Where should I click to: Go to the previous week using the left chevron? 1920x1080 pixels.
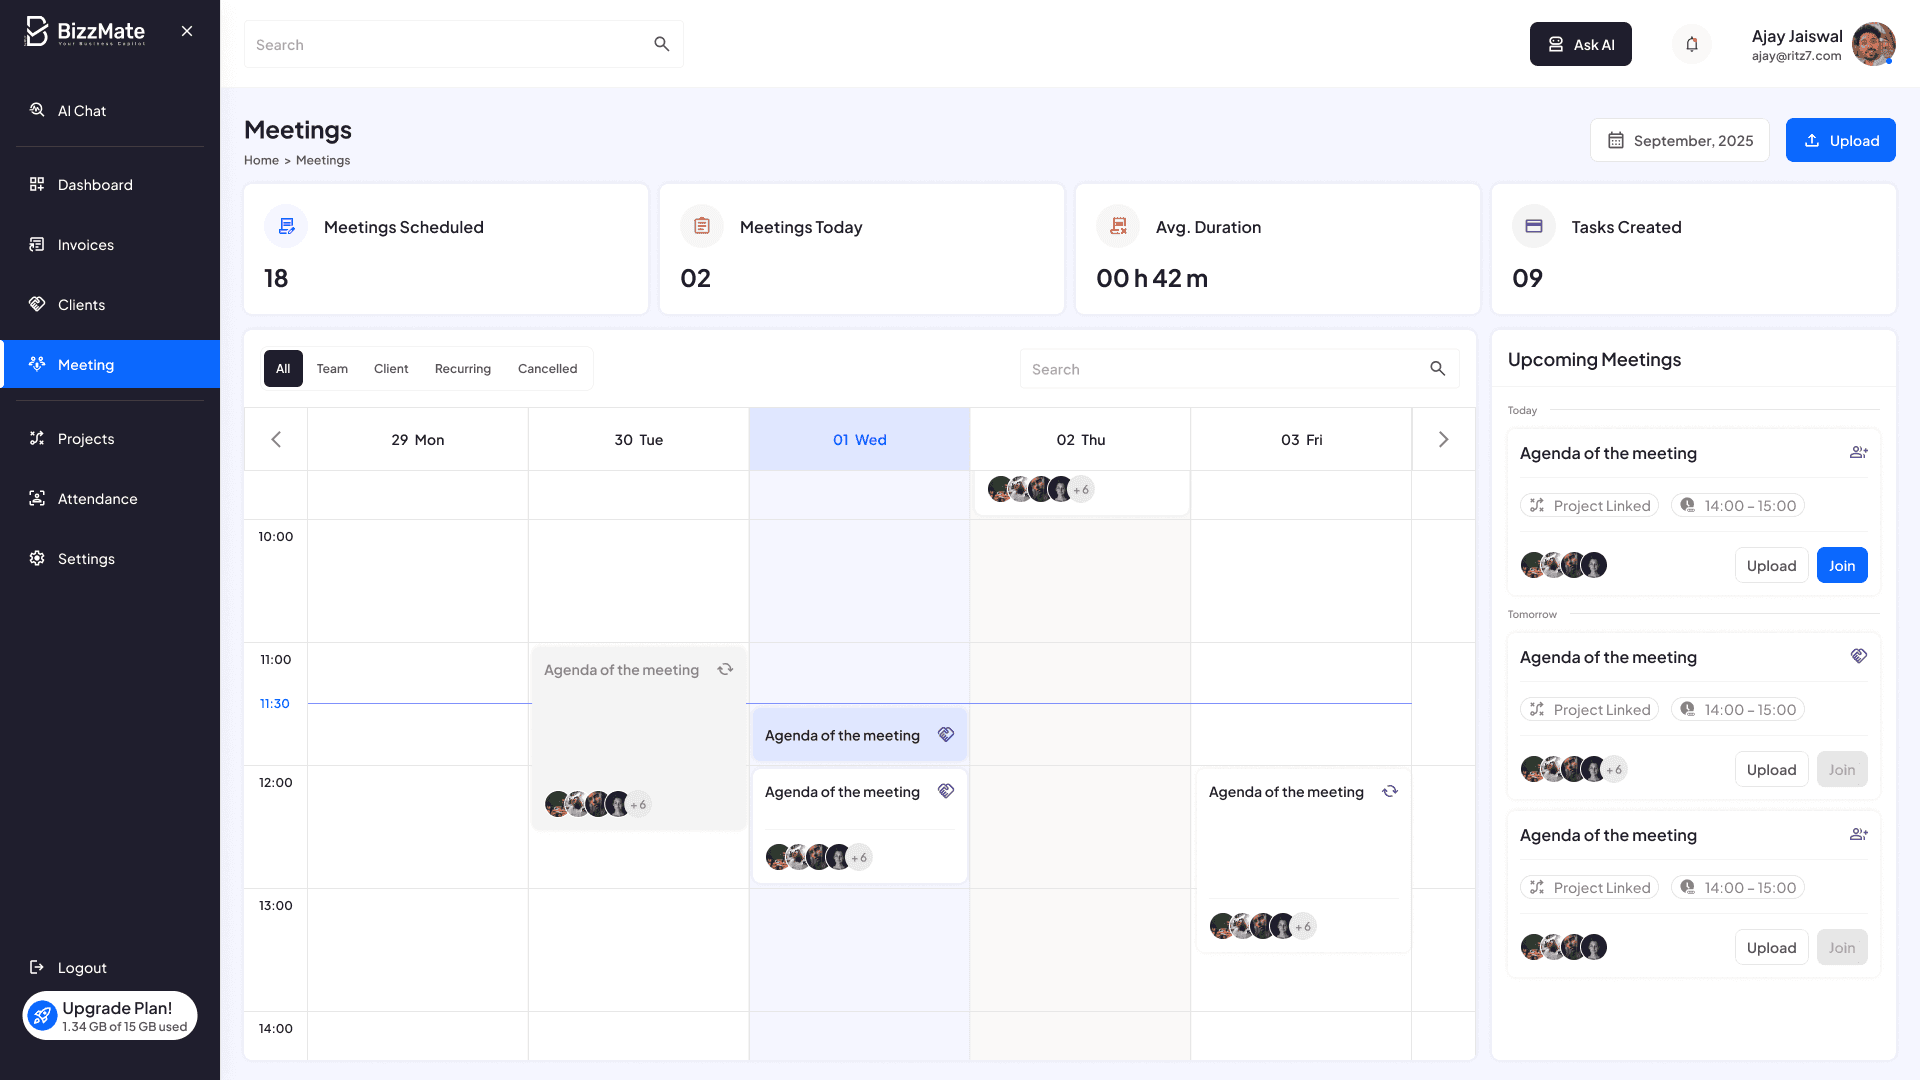pos(276,440)
